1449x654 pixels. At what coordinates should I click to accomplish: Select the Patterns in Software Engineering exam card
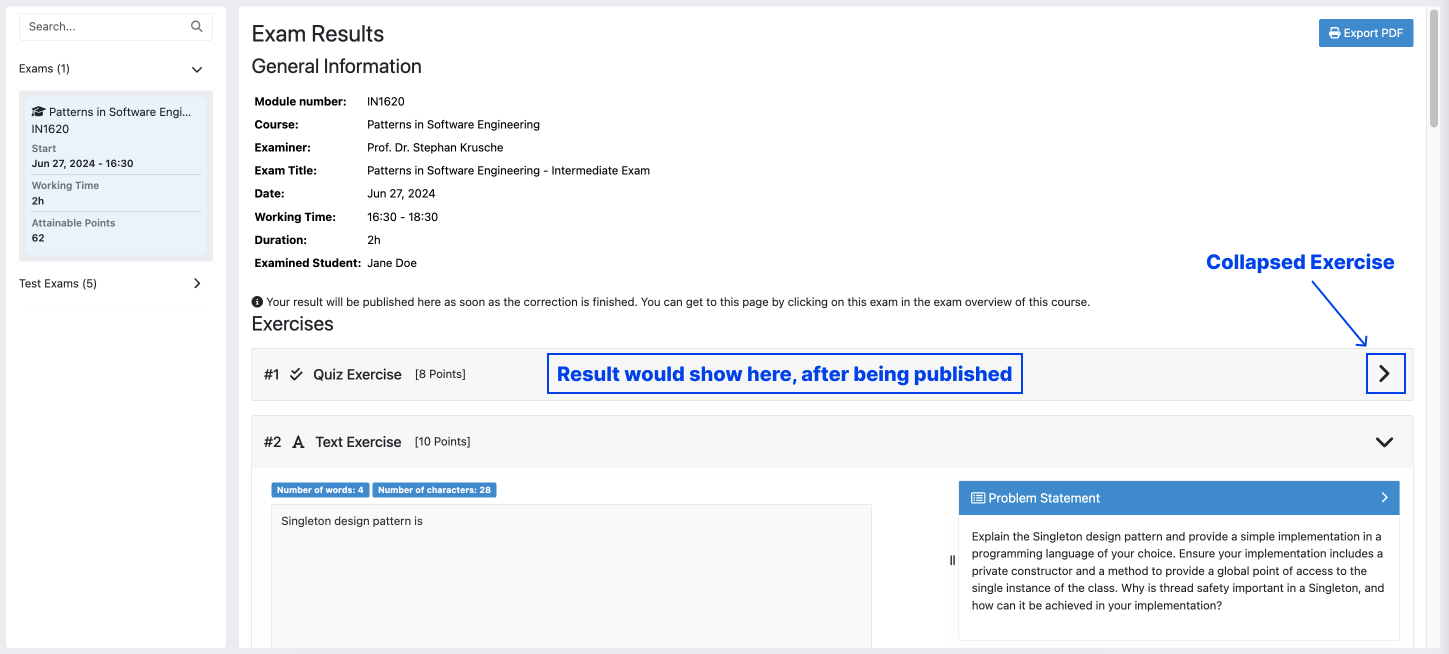[115, 175]
